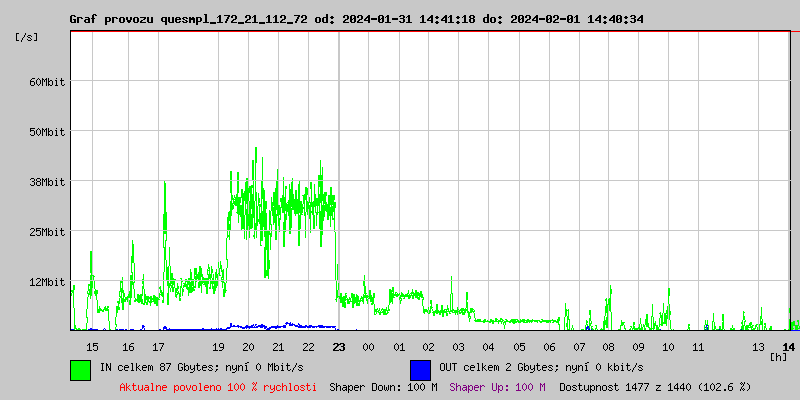Click the 38Mbit y-axis label
This screenshot has height=400, width=800.
coord(47,181)
